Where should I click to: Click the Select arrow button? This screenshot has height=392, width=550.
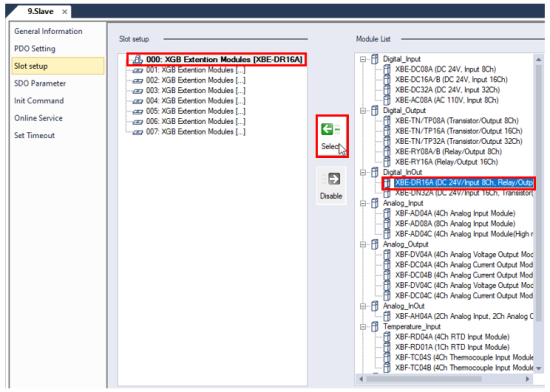(332, 136)
